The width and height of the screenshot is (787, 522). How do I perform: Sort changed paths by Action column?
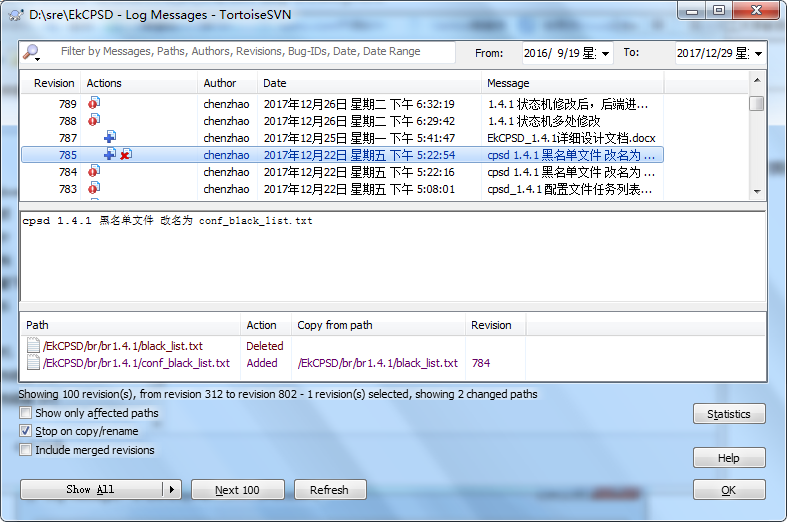point(266,325)
